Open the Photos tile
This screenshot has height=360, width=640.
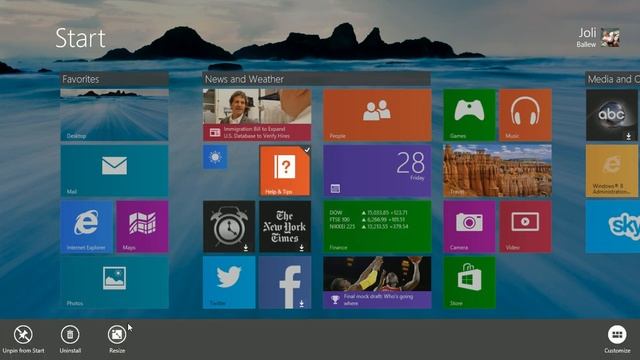pos(114,282)
